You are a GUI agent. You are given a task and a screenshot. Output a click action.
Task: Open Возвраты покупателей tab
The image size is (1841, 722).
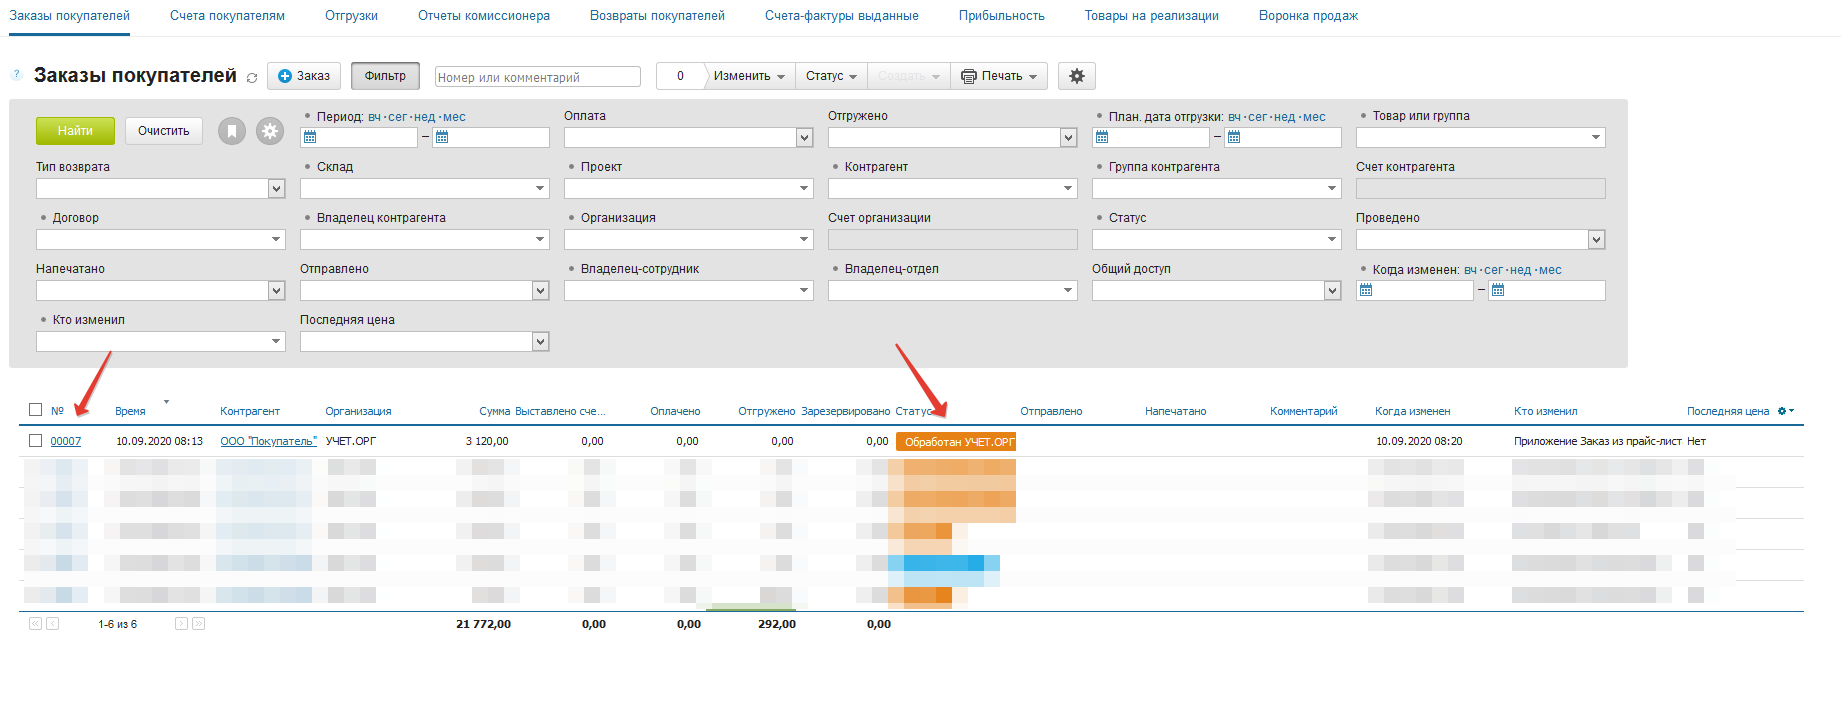(657, 16)
